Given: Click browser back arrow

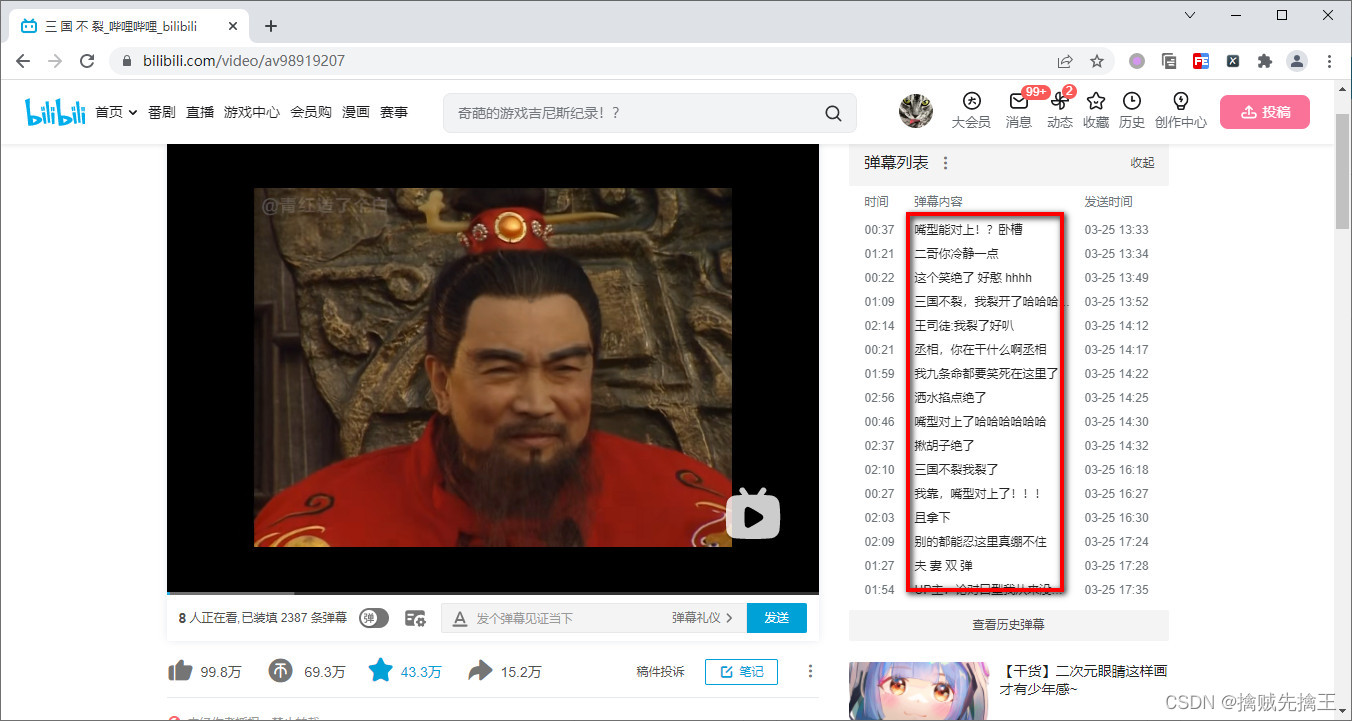Looking at the screenshot, I should pyautogui.click(x=23, y=61).
